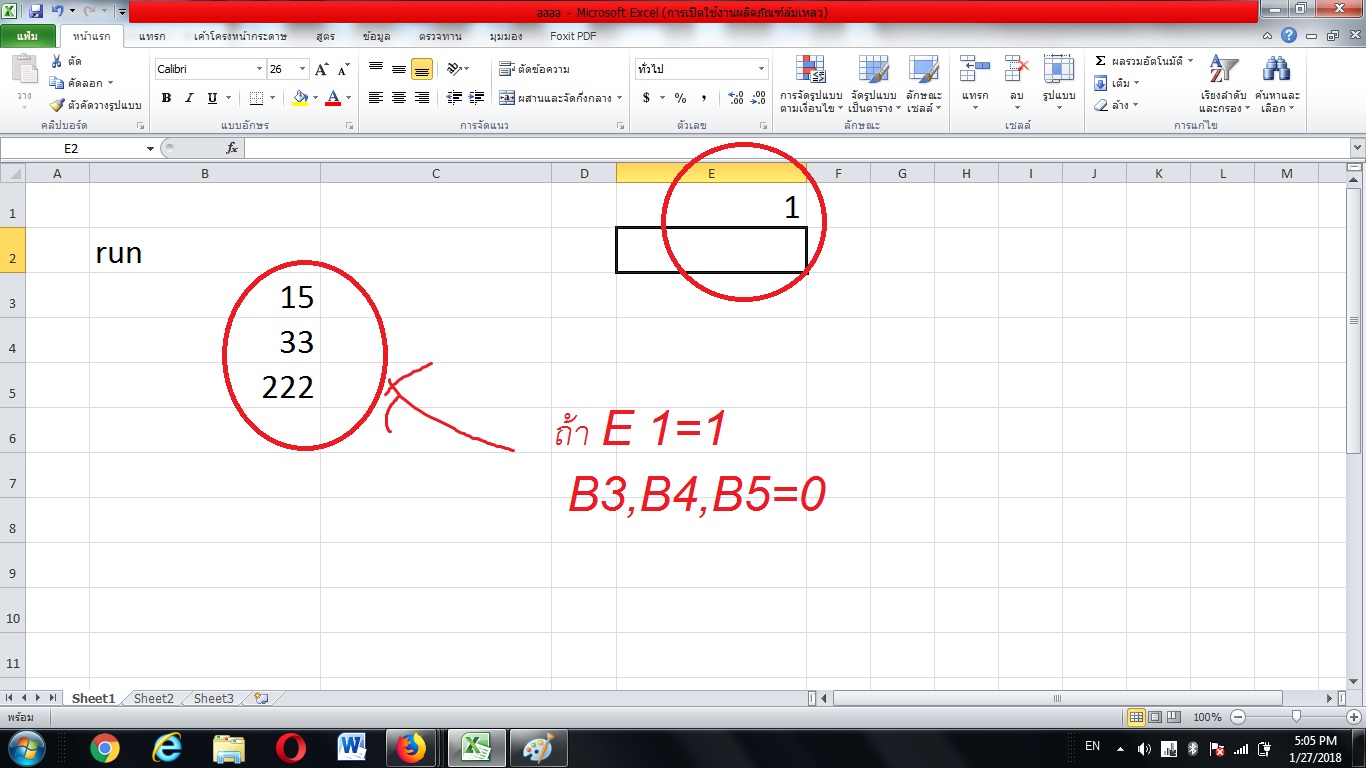Click the Format cells button
The image size is (1366, 768).
(x=1059, y=84)
